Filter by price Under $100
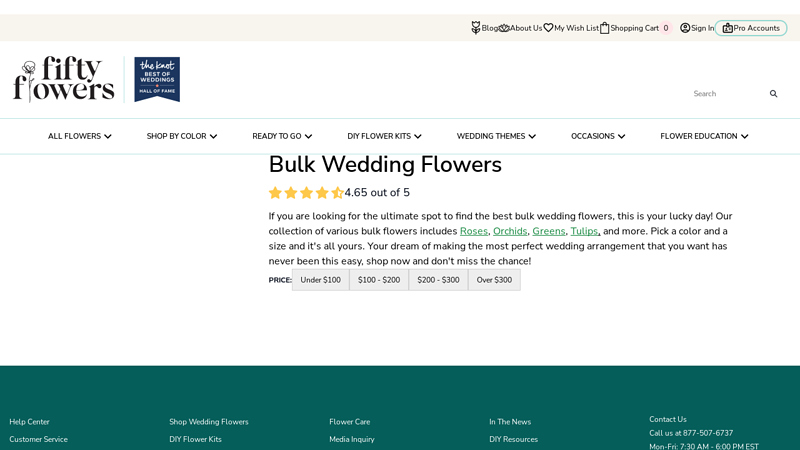Image resolution: width=800 pixels, height=450 pixels. click(x=320, y=280)
